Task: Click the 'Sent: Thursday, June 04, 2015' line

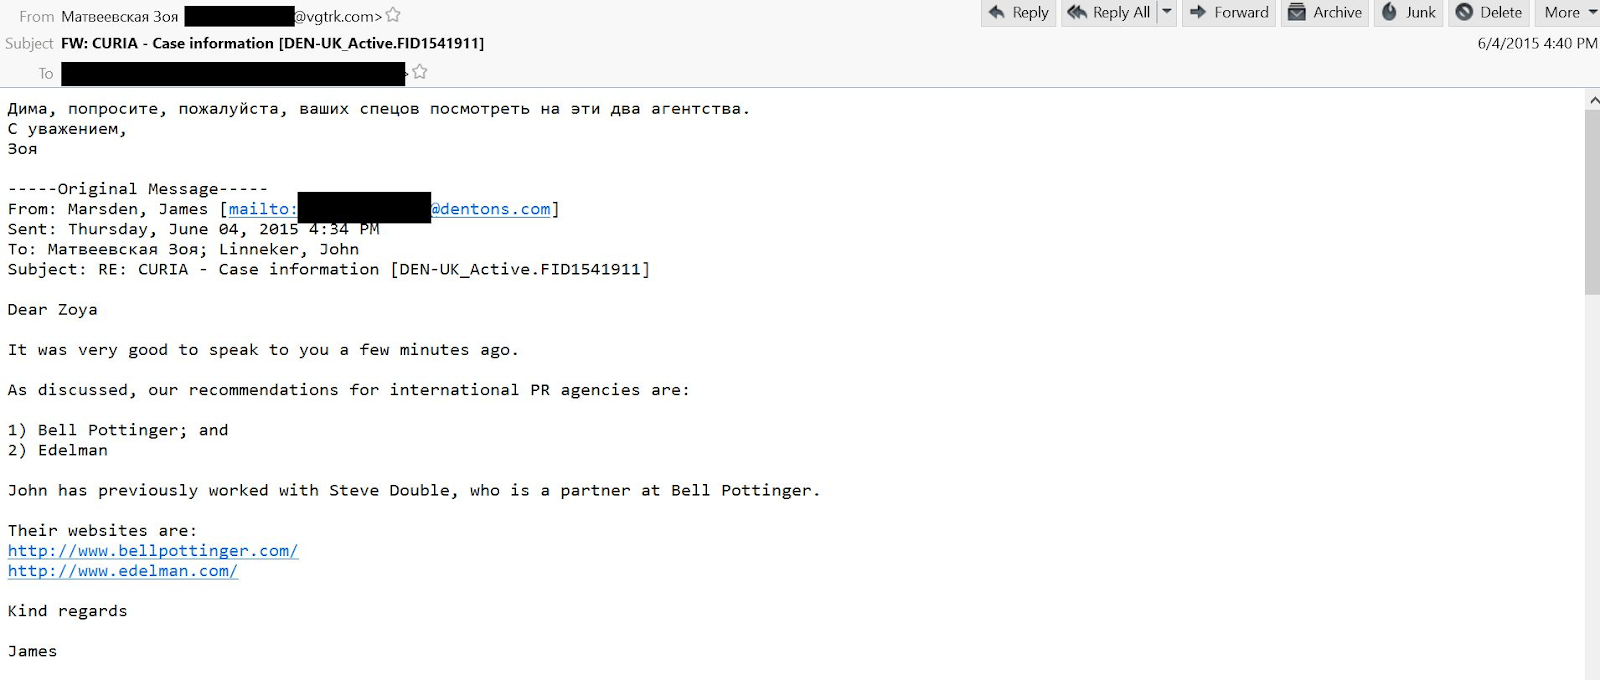Action: click(x=193, y=229)
